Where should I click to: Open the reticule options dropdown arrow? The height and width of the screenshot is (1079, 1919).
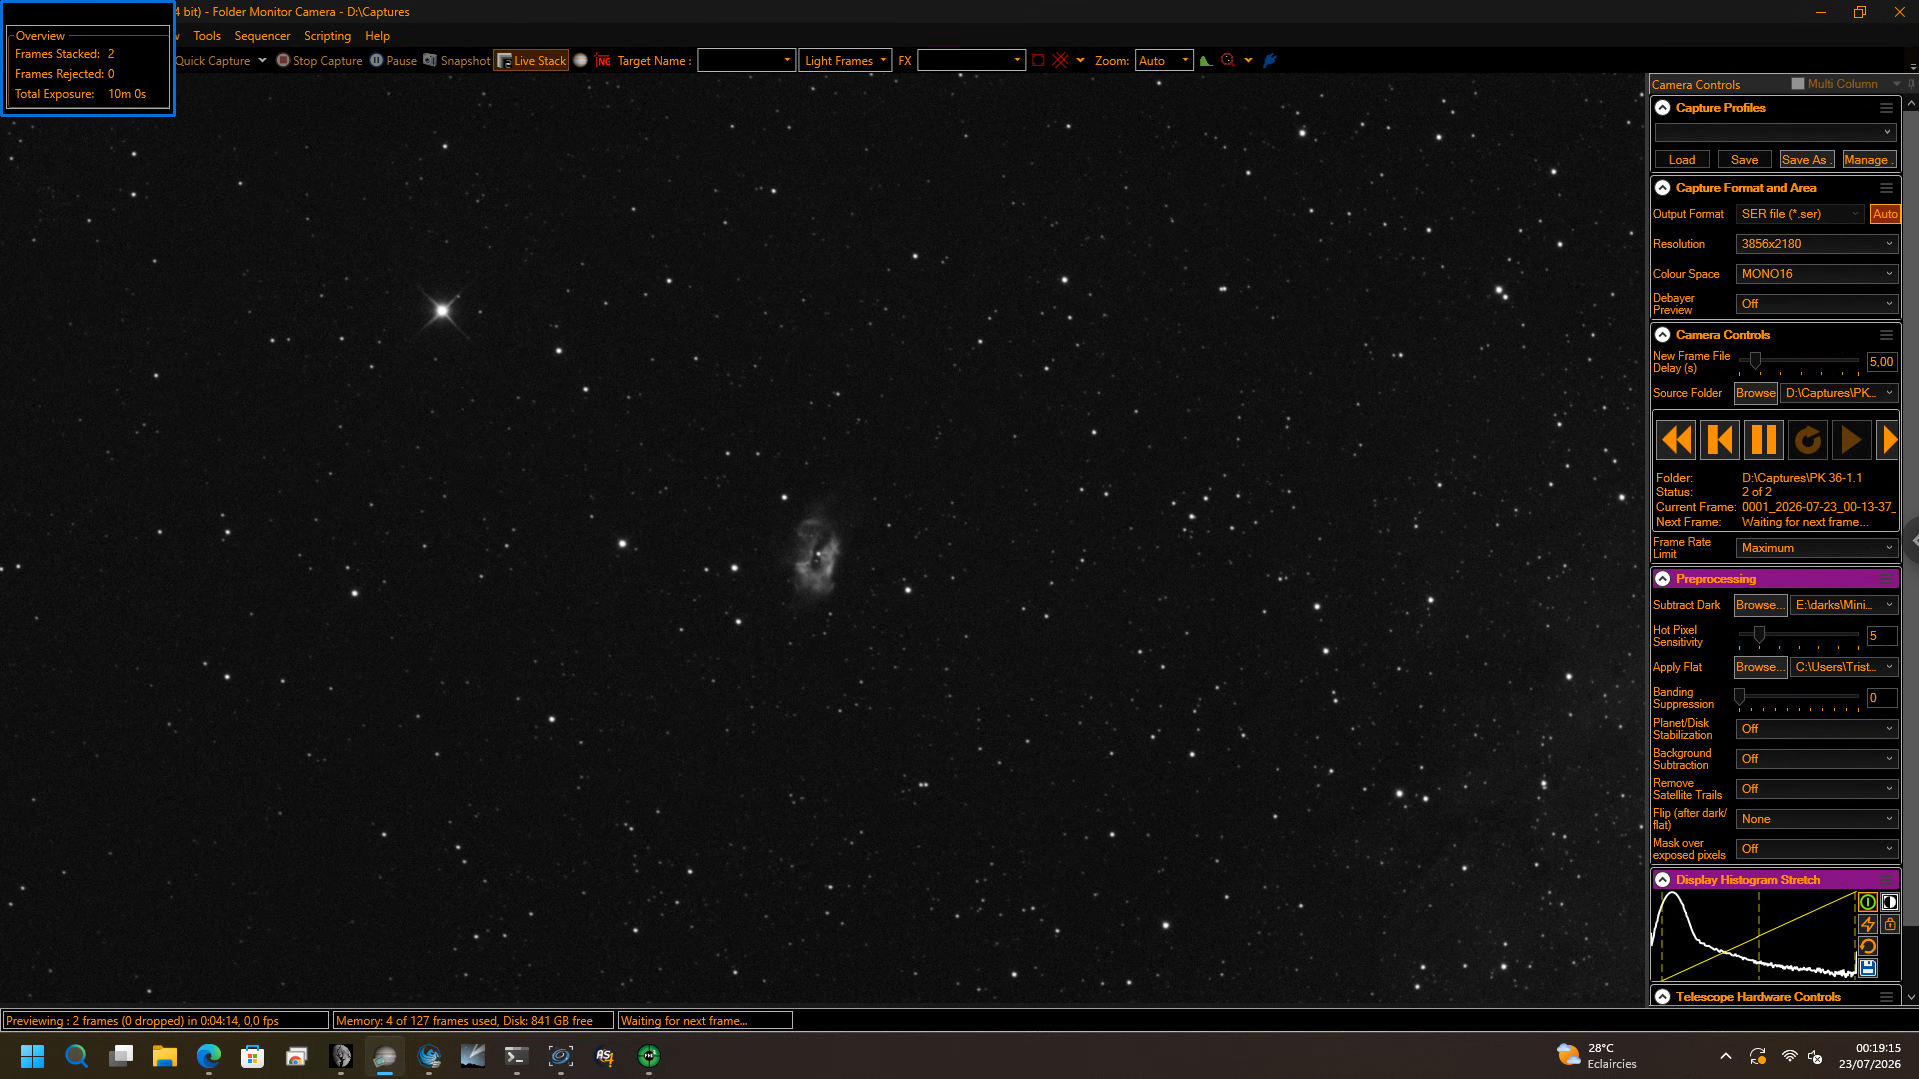click(x=1080, y=61)
